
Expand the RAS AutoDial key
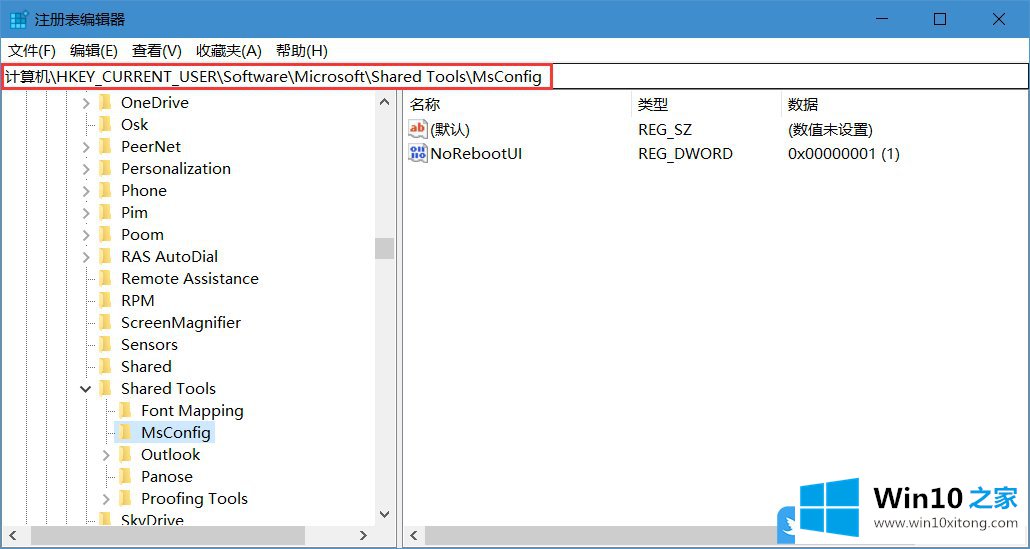click(x=86, y=257)
